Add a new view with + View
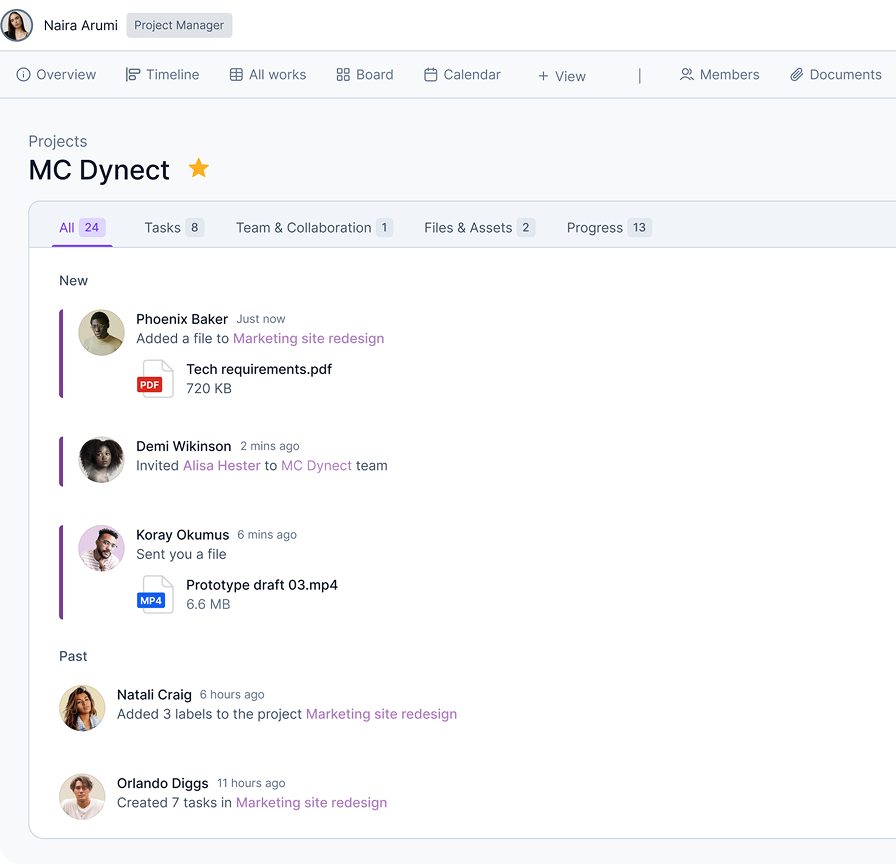The image size is (896, 864). point(562,76)
